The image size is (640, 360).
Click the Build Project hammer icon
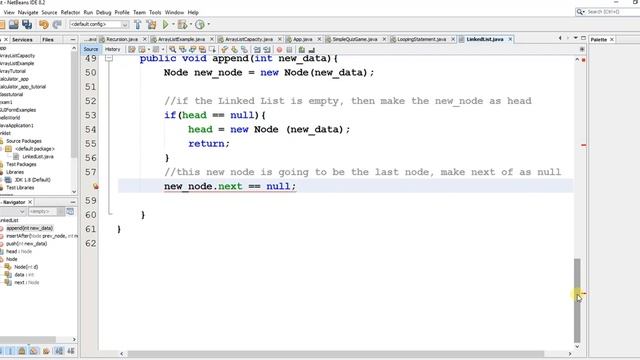click(x=138, y=24)
